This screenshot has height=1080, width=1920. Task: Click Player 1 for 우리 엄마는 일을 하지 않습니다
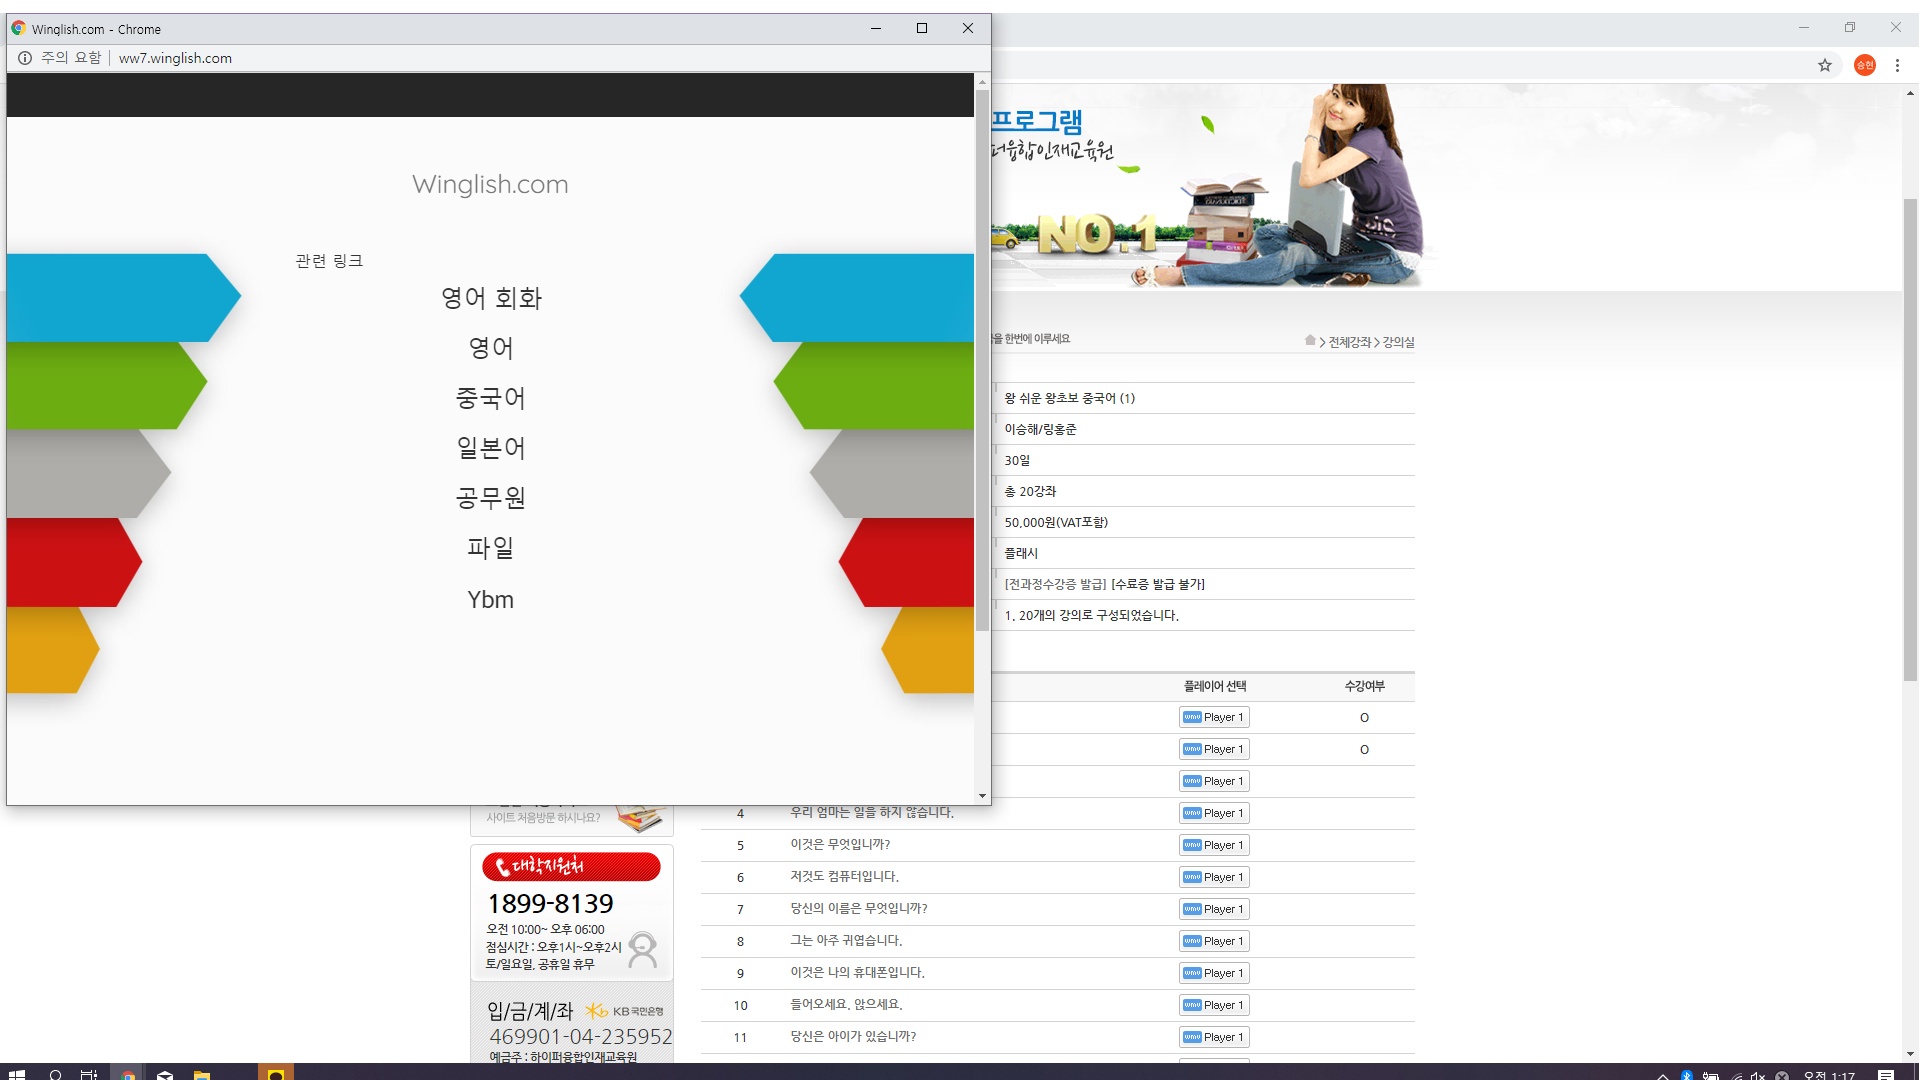[1214, 813]
